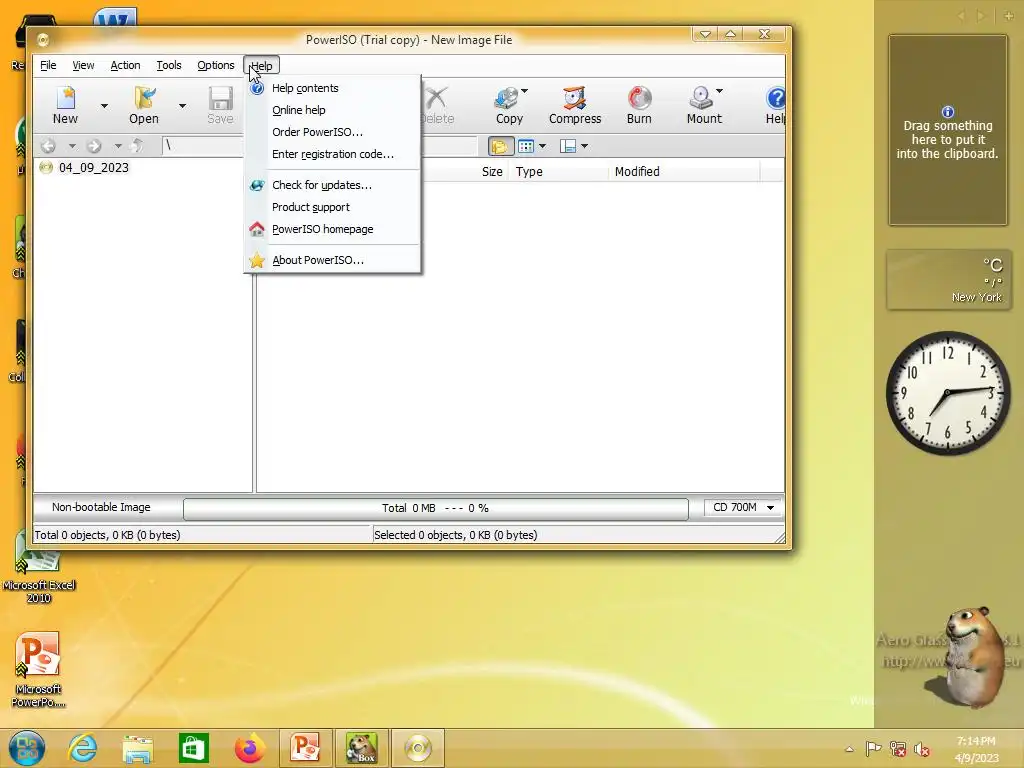Open the Windows Start button
Screen dimensions: 1024x768
click(x=27, y=748)
